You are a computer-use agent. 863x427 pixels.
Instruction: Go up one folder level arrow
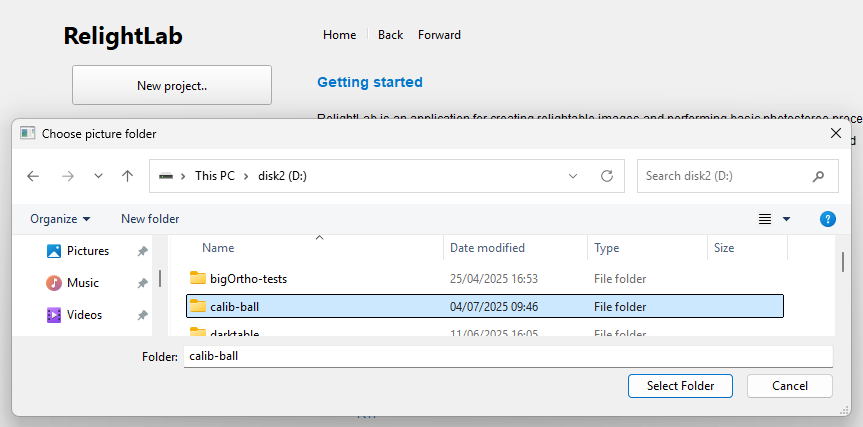tap(128, 176)
